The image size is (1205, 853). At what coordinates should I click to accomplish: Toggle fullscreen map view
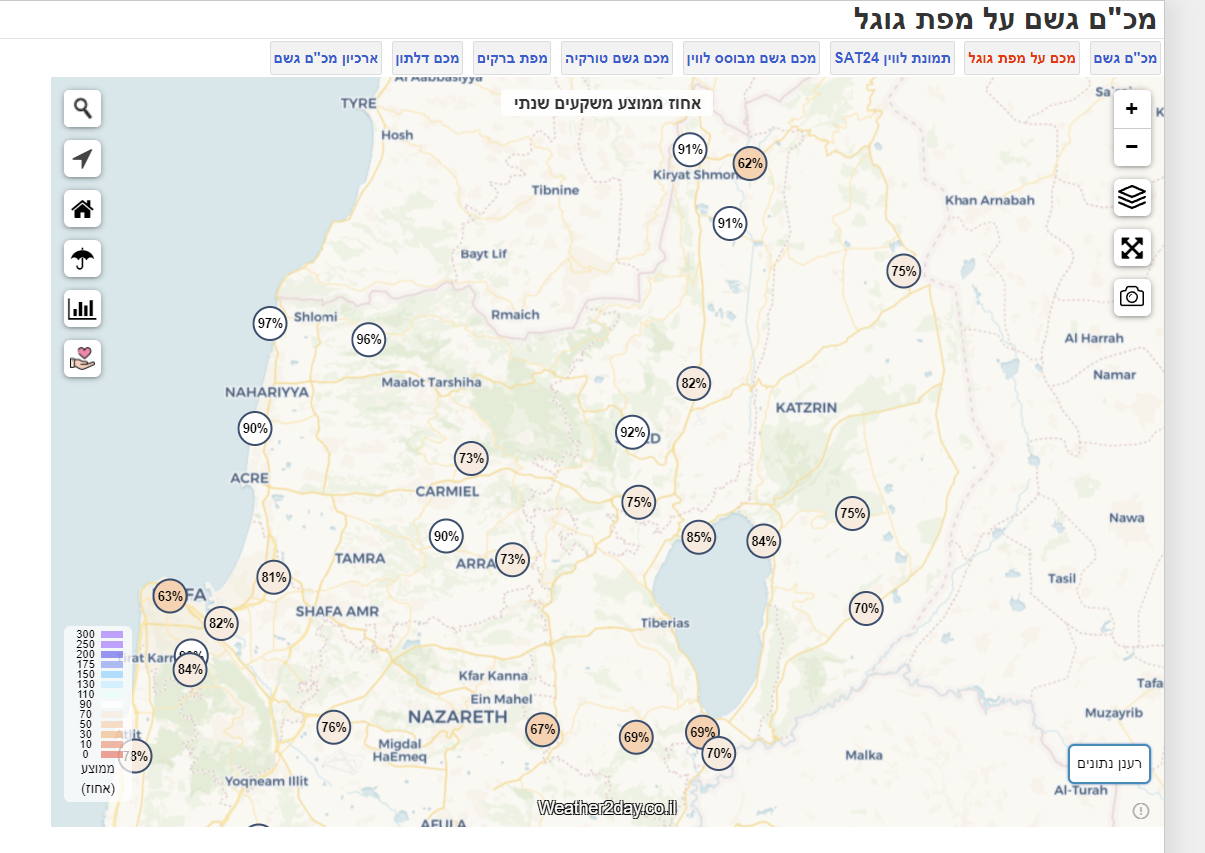[1132, 247]
